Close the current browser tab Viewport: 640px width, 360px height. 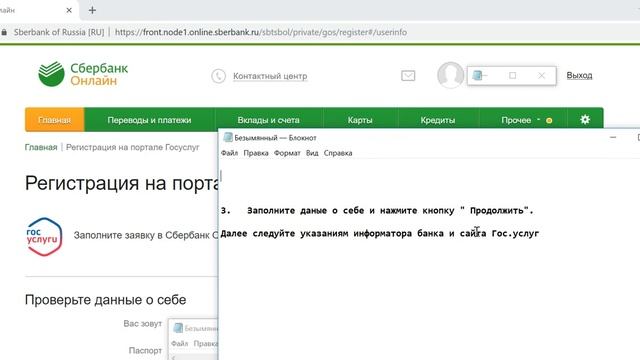pyautogui.click(x=69, y=10)
